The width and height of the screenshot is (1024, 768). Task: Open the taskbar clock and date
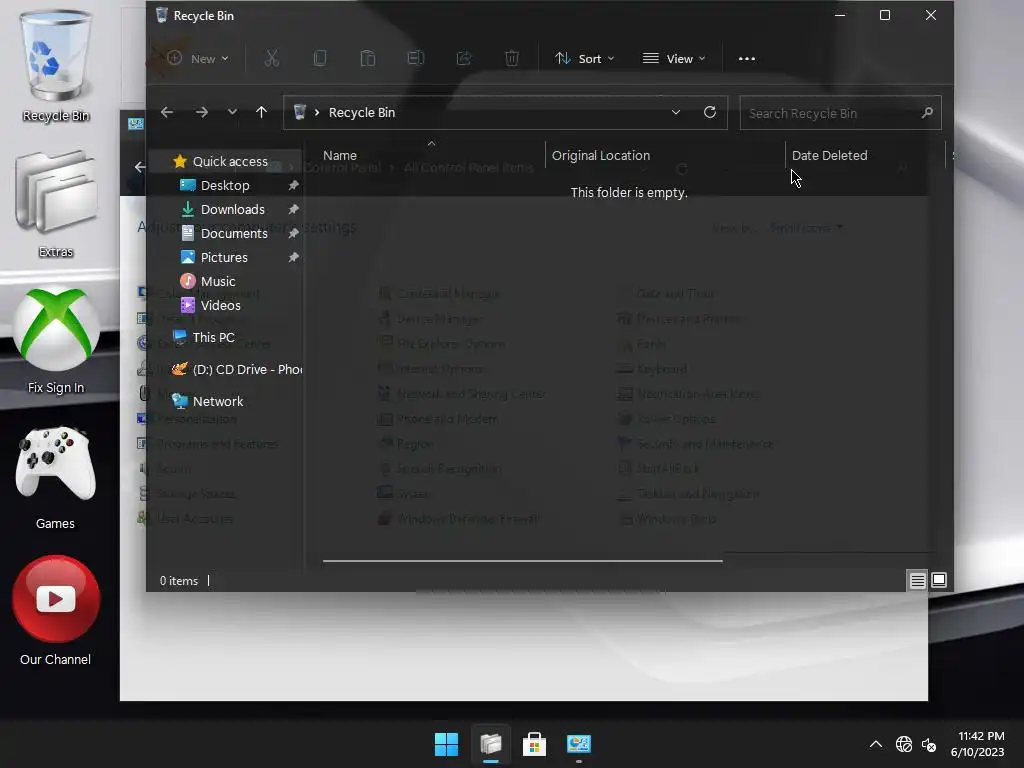[978, 744]
